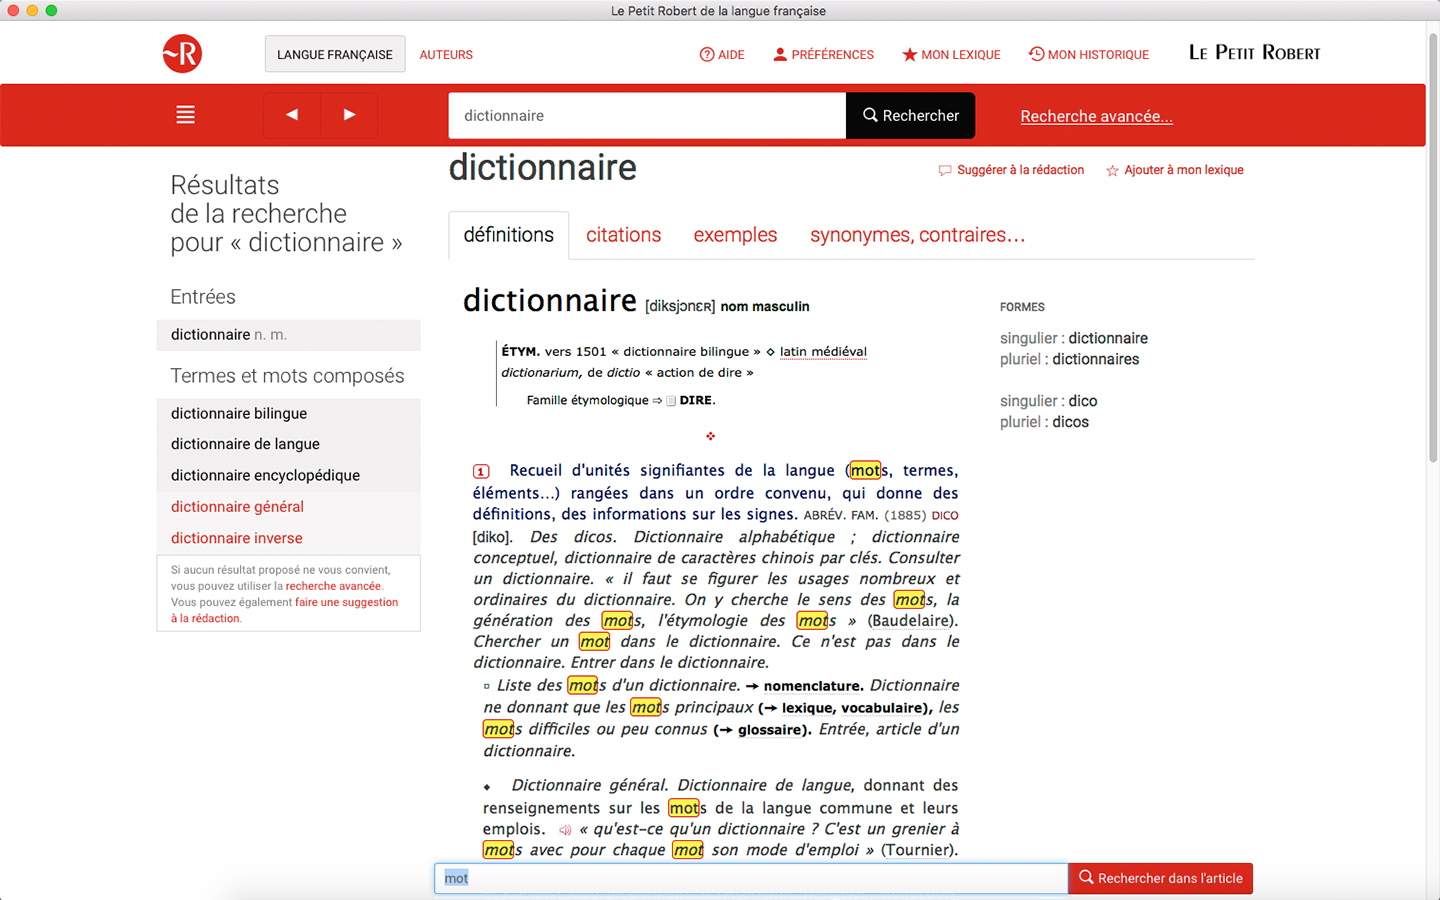
Task: Click Suggérer à la rédaction
Action: tap(1011, 170)
